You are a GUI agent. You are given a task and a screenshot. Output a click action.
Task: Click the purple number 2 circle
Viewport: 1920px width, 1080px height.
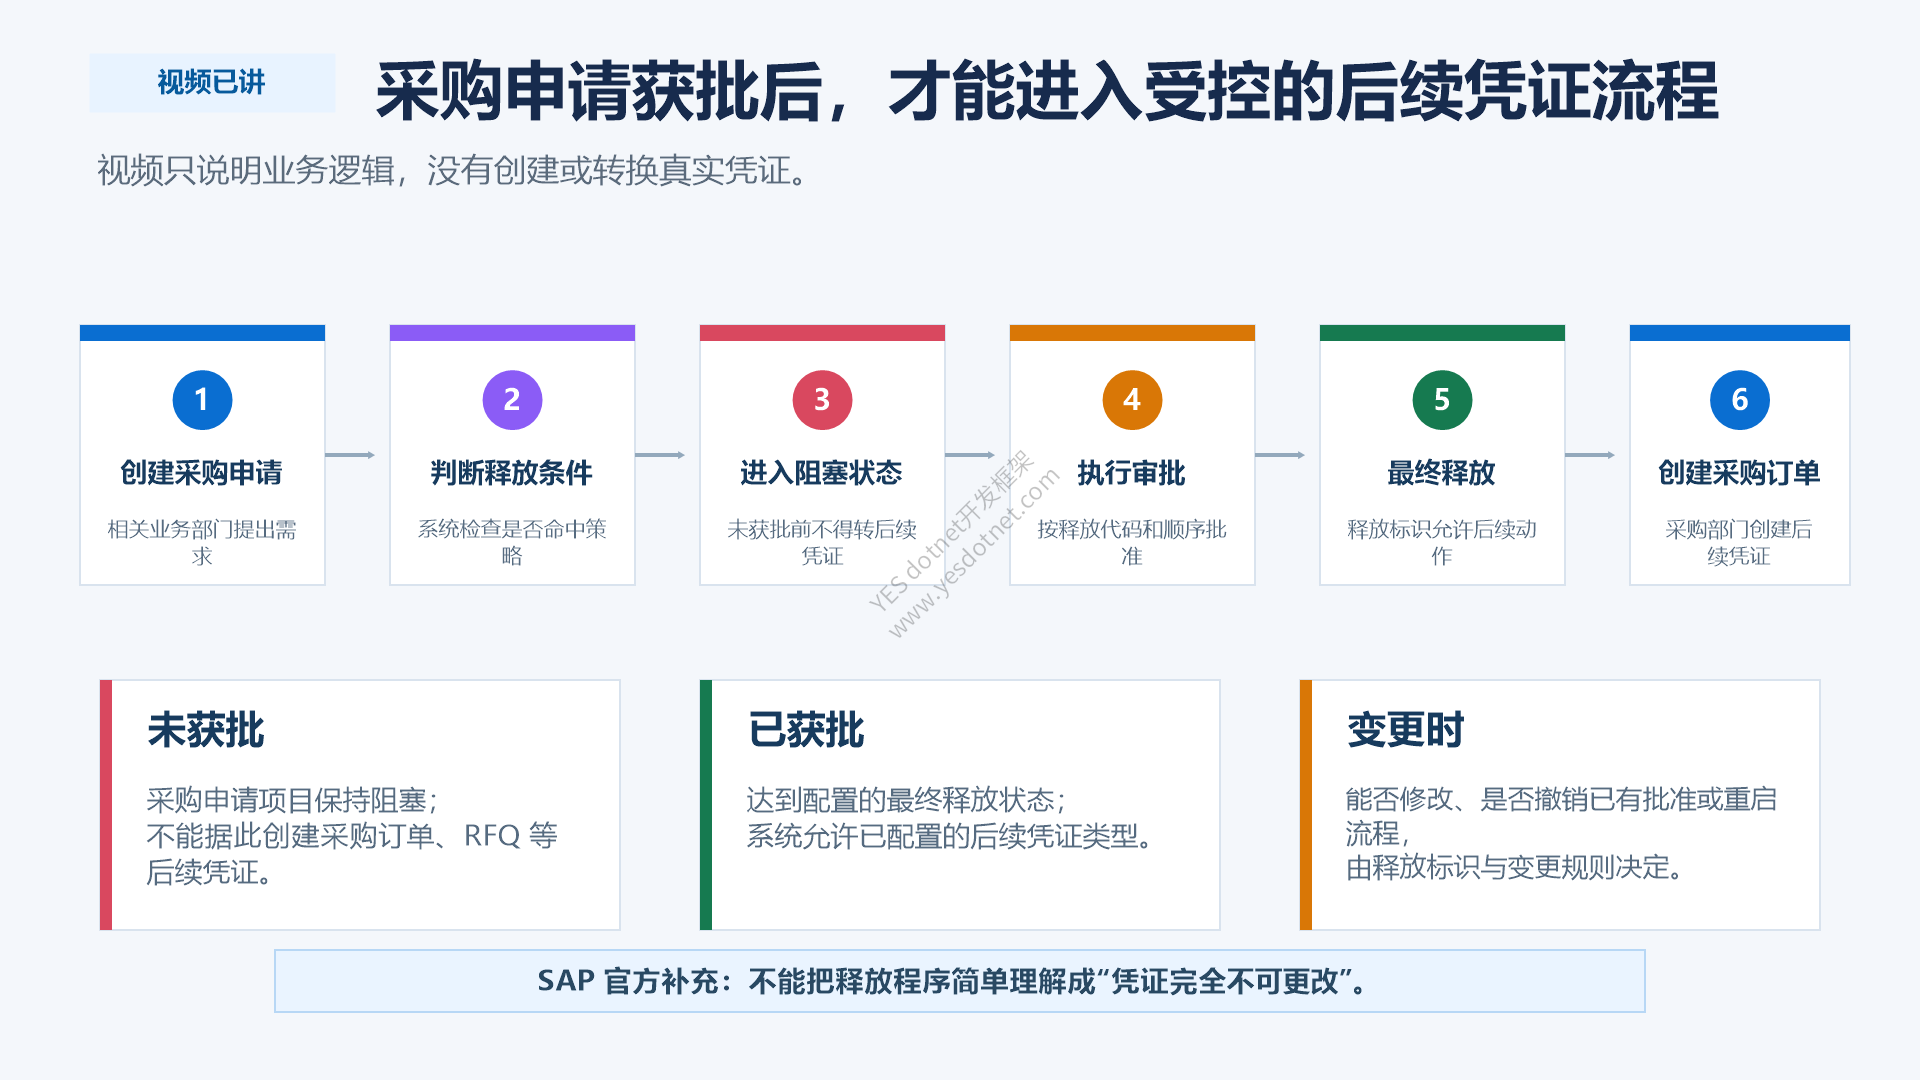pos(512,400)
